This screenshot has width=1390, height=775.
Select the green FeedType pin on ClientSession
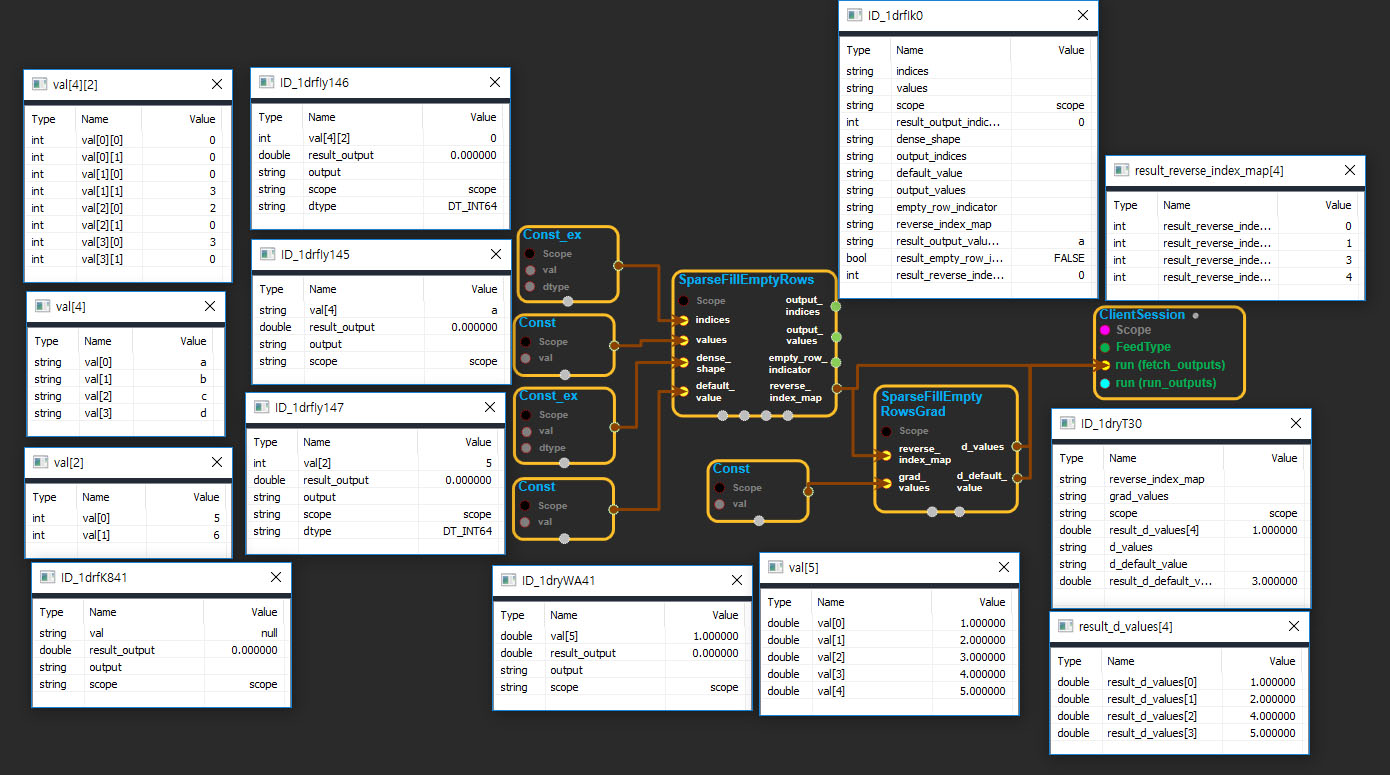[x=1105, y=347]
